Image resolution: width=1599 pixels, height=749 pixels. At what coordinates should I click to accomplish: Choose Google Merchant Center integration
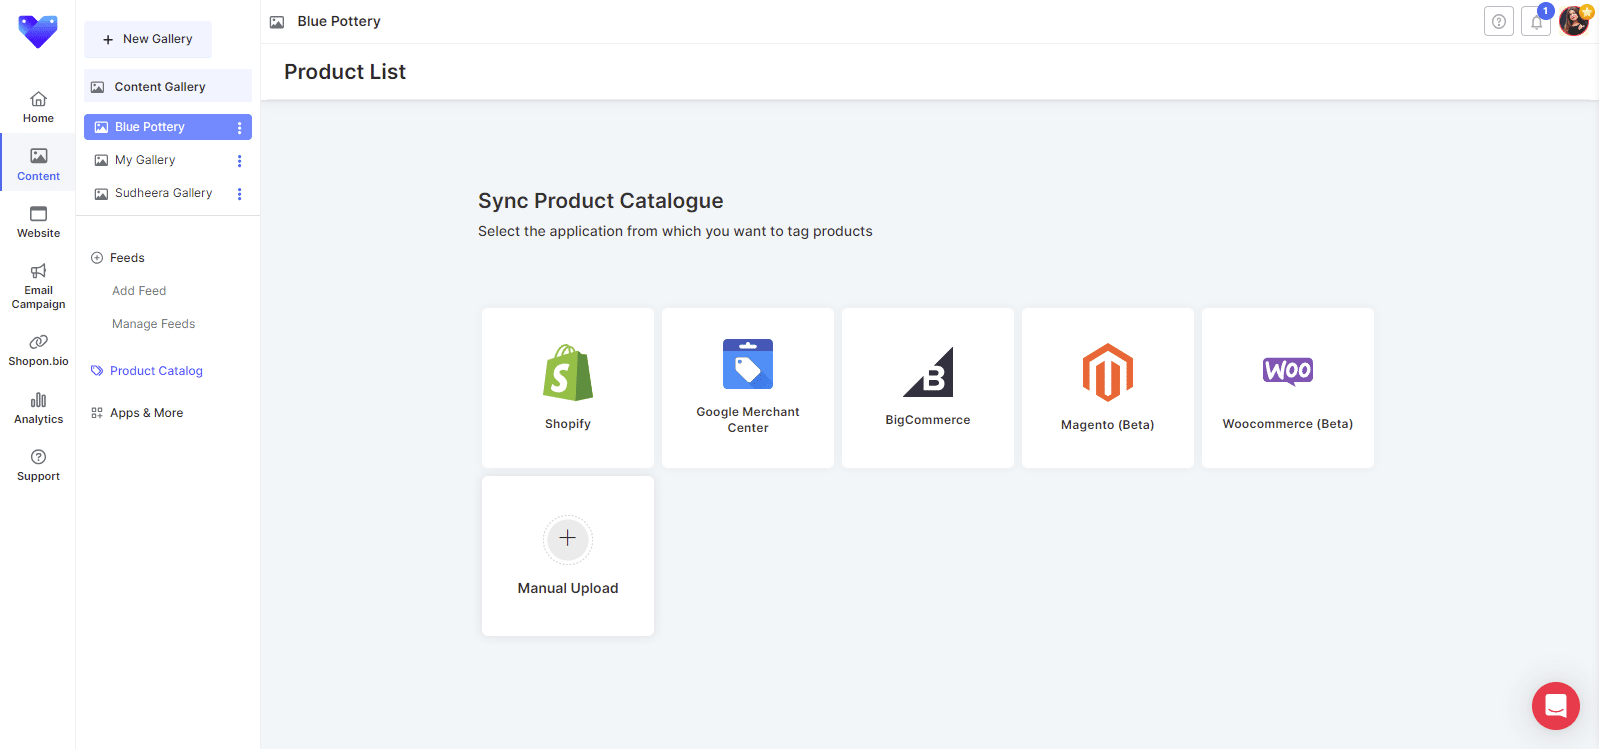(747, 365)
